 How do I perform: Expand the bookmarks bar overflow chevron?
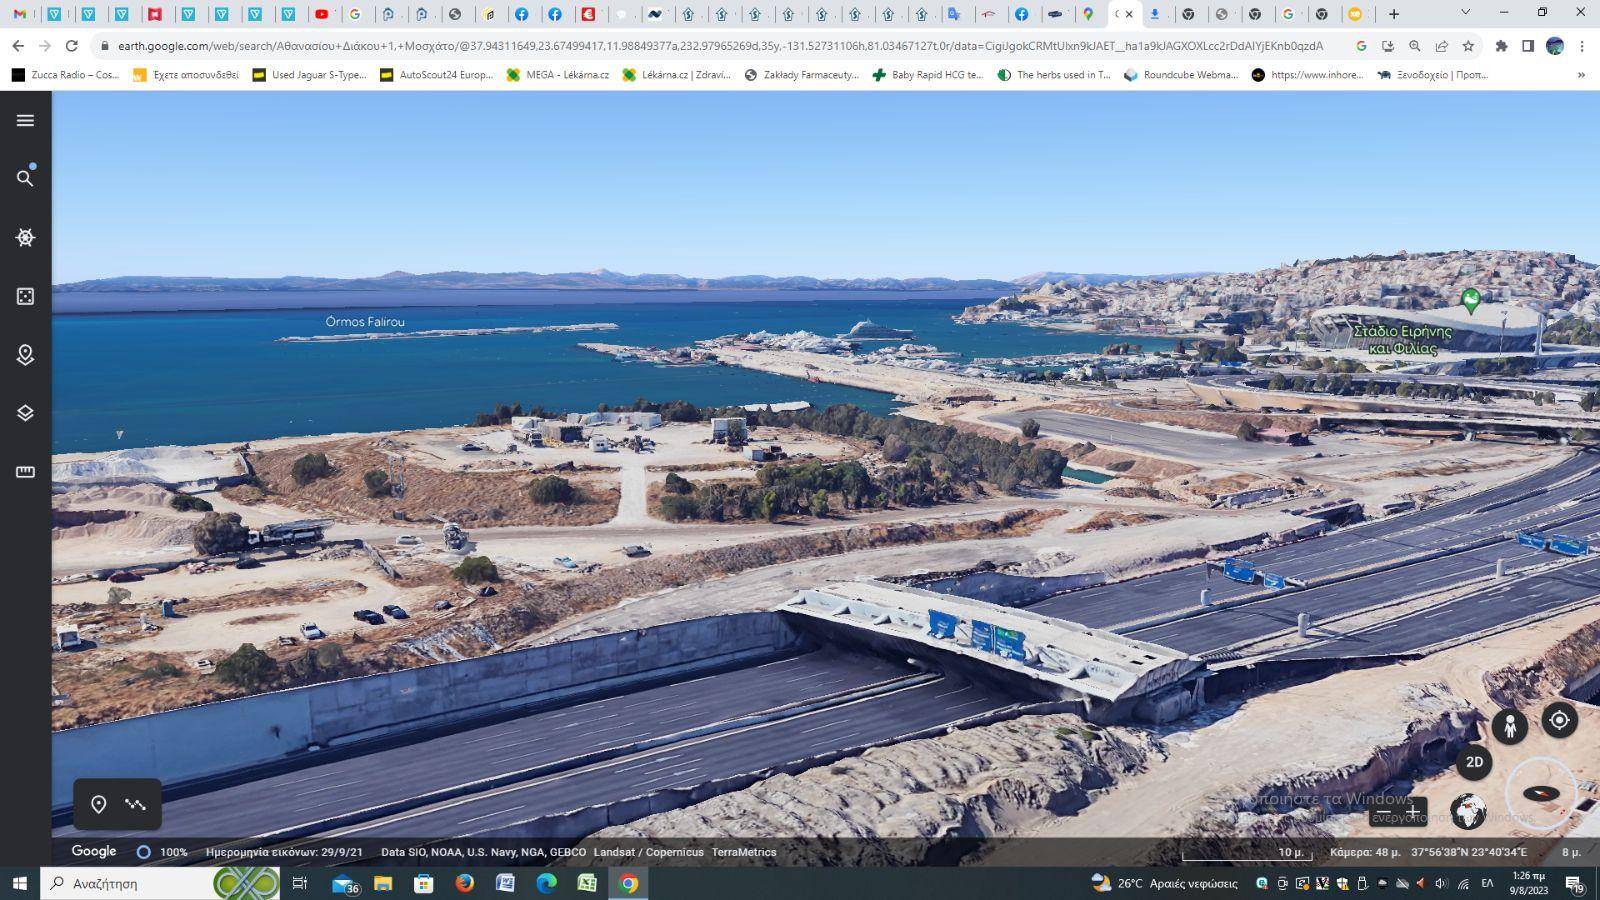(x=1582, y=74)
